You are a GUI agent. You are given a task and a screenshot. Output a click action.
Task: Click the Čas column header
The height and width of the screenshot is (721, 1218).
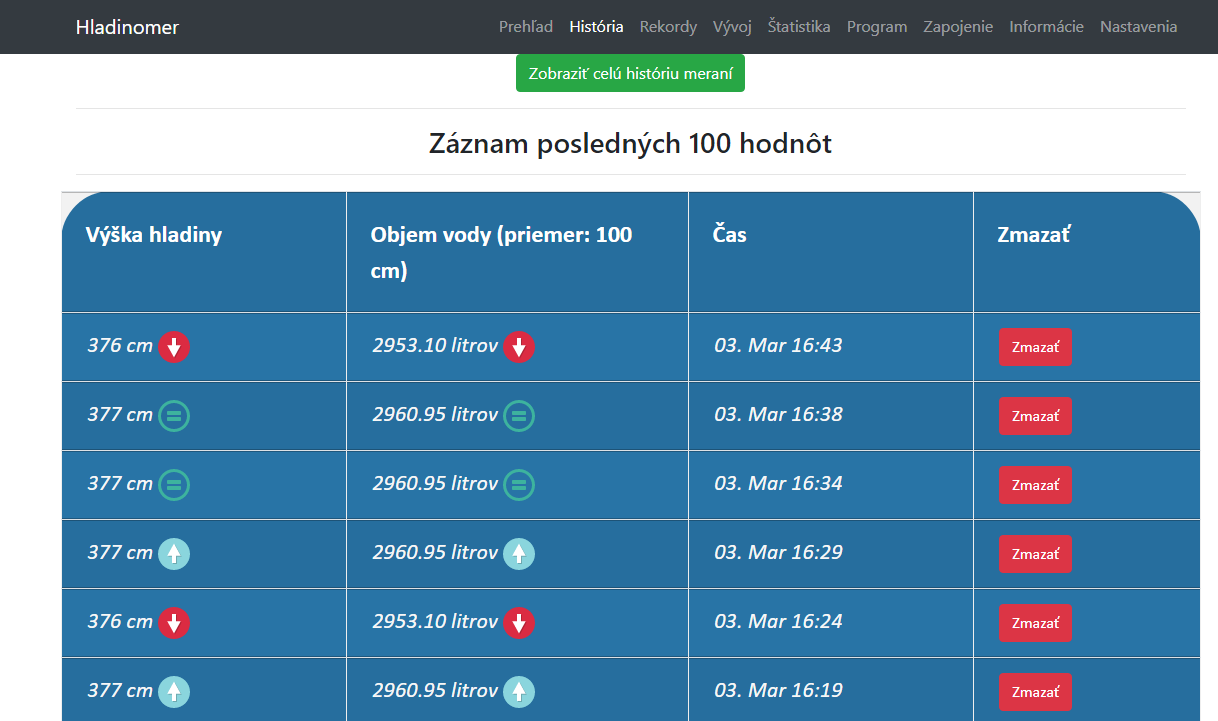coord(831,252)
